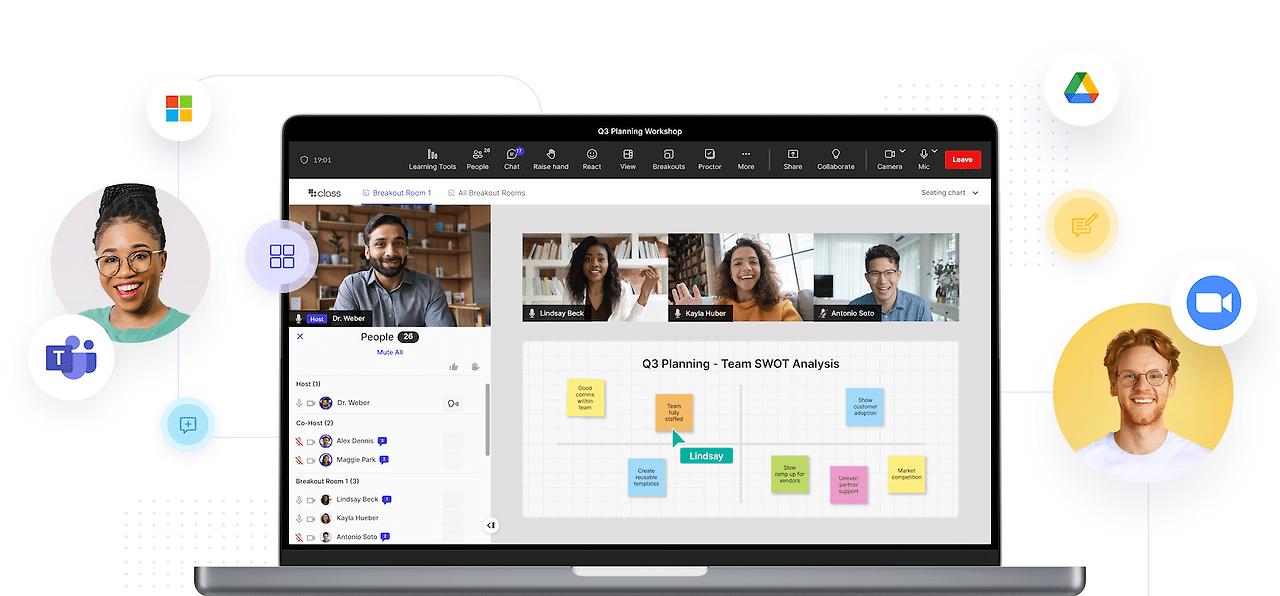Click the Leave button
This screenshot has width=1280, height=596.
pos(962,159)
